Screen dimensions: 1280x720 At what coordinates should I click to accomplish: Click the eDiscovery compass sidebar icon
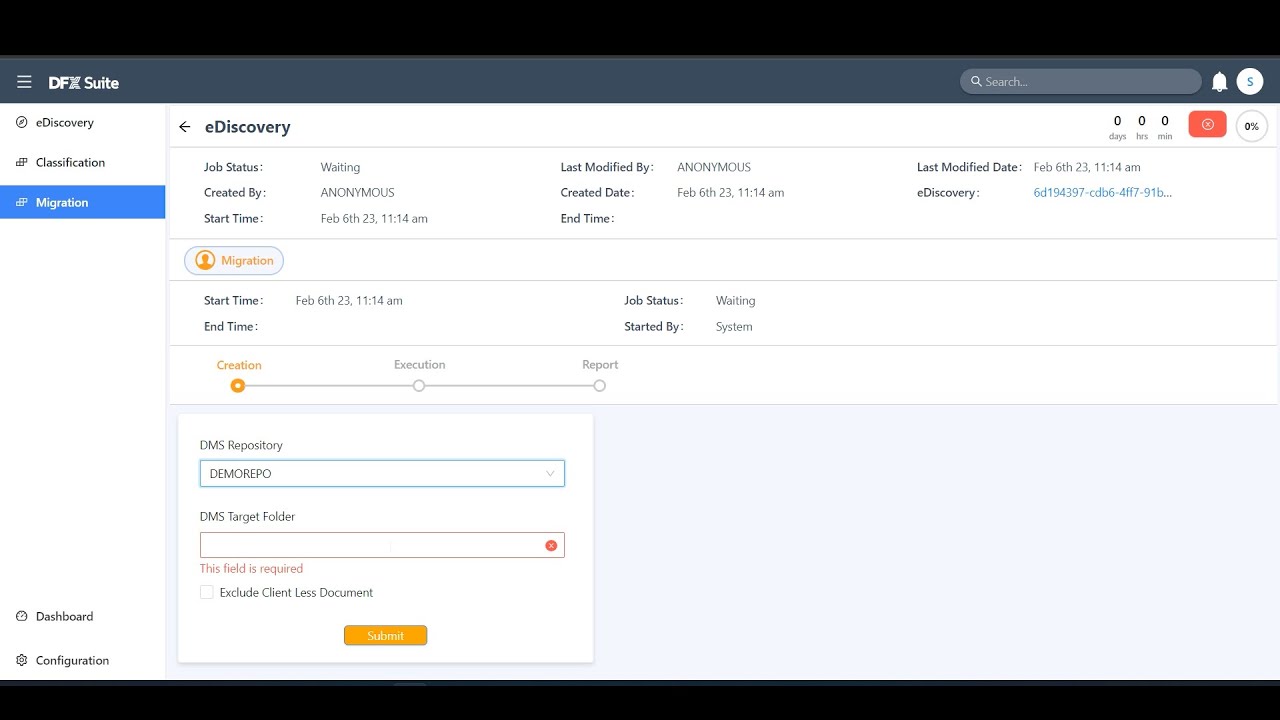click(x=22, y=122)
